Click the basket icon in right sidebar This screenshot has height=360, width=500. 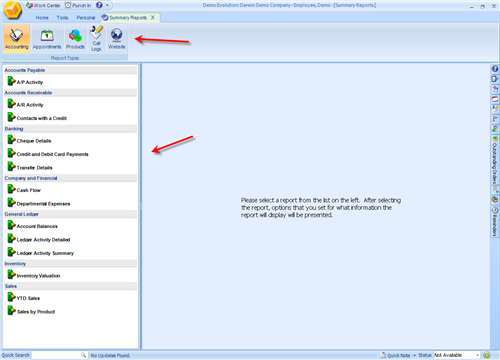coord(495,199)
